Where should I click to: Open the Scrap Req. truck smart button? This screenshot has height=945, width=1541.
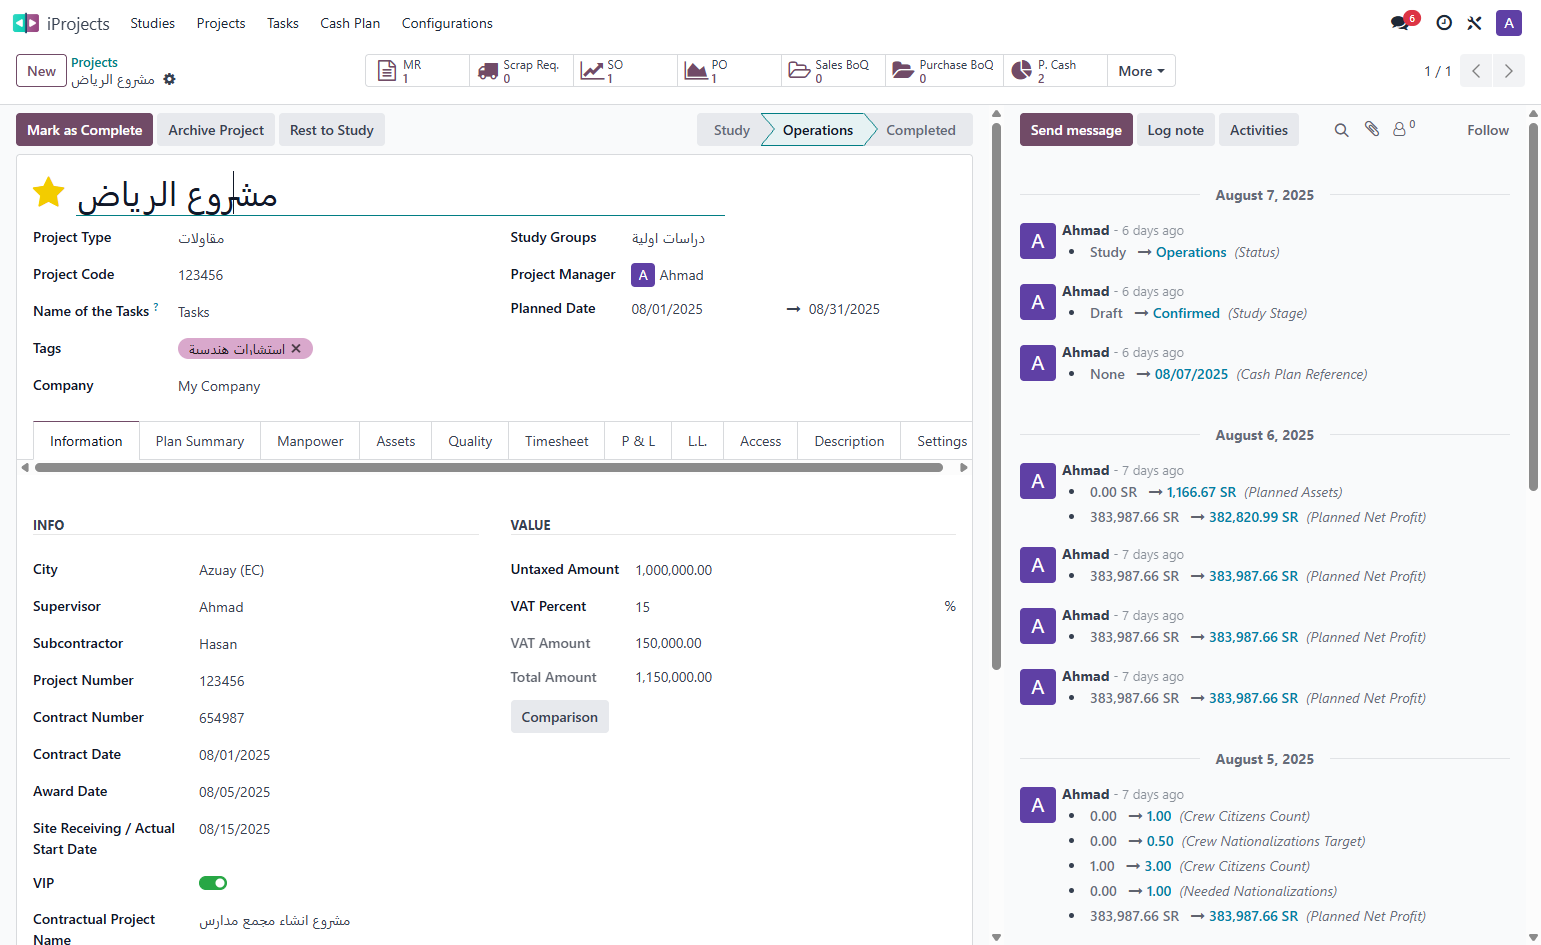[521, 71]
